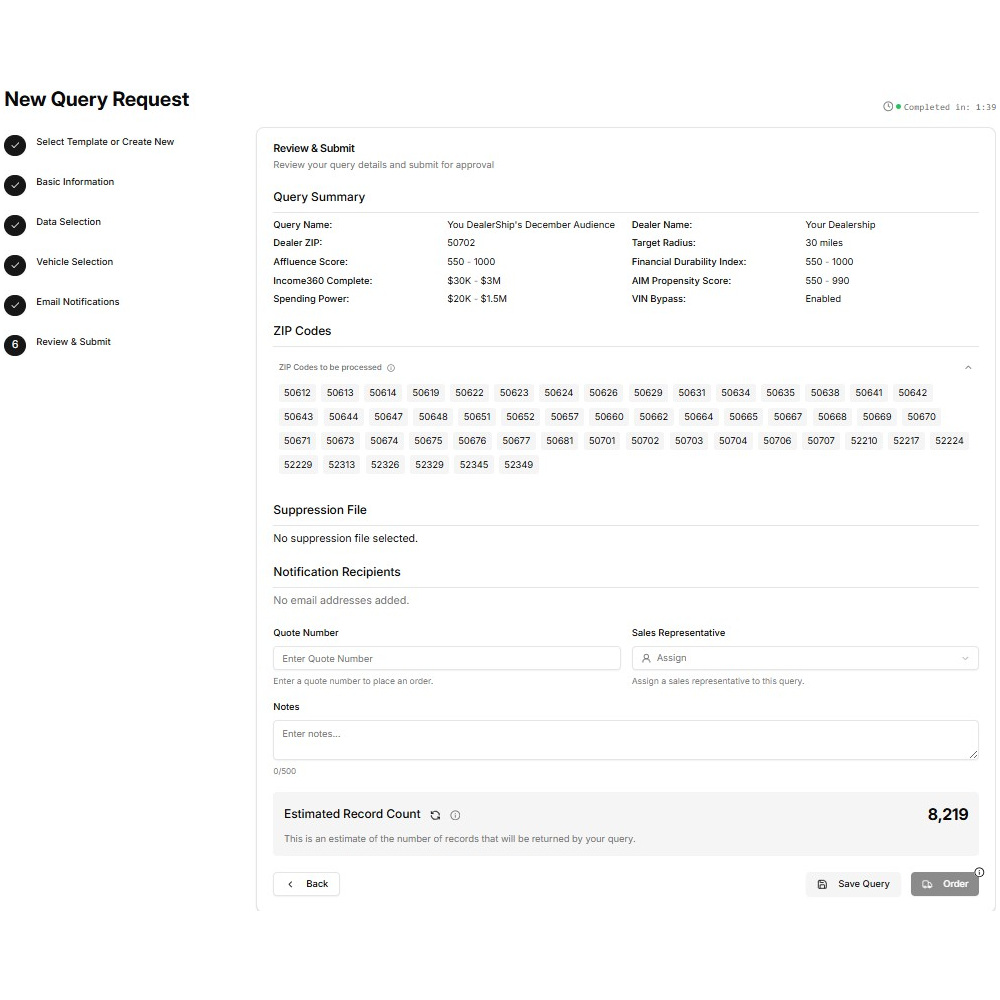This screenshot has height=1000, width=1000.
Task: Open Select Template or Create New step
Action: [105, 142]
